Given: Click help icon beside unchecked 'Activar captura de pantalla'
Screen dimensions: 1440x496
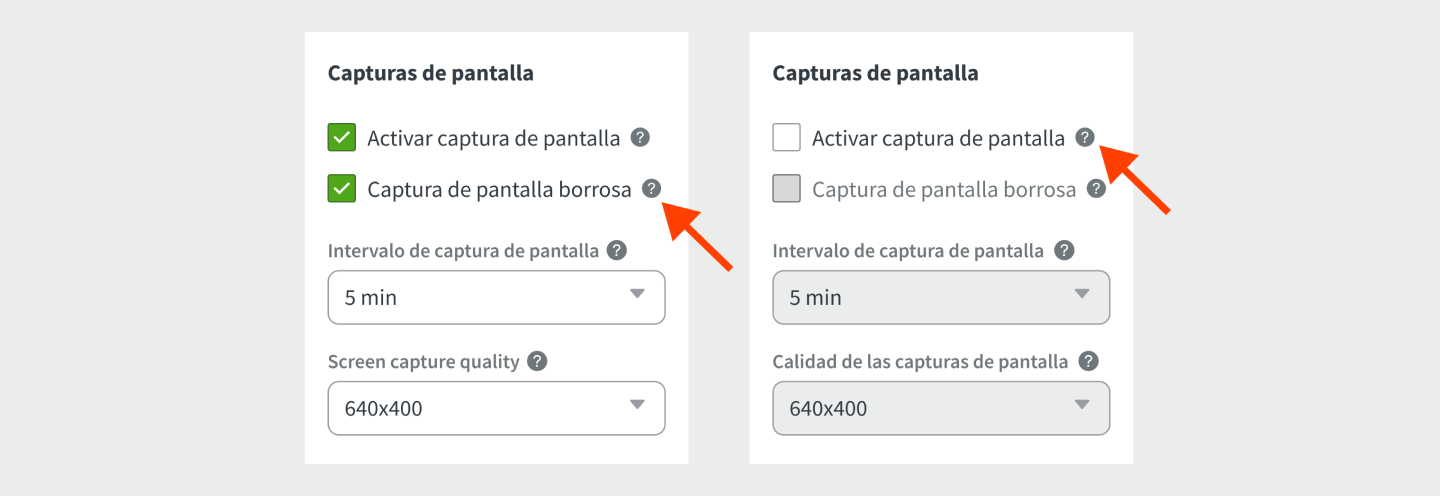Looking at the screenshot, I should tap(1085, 138).
